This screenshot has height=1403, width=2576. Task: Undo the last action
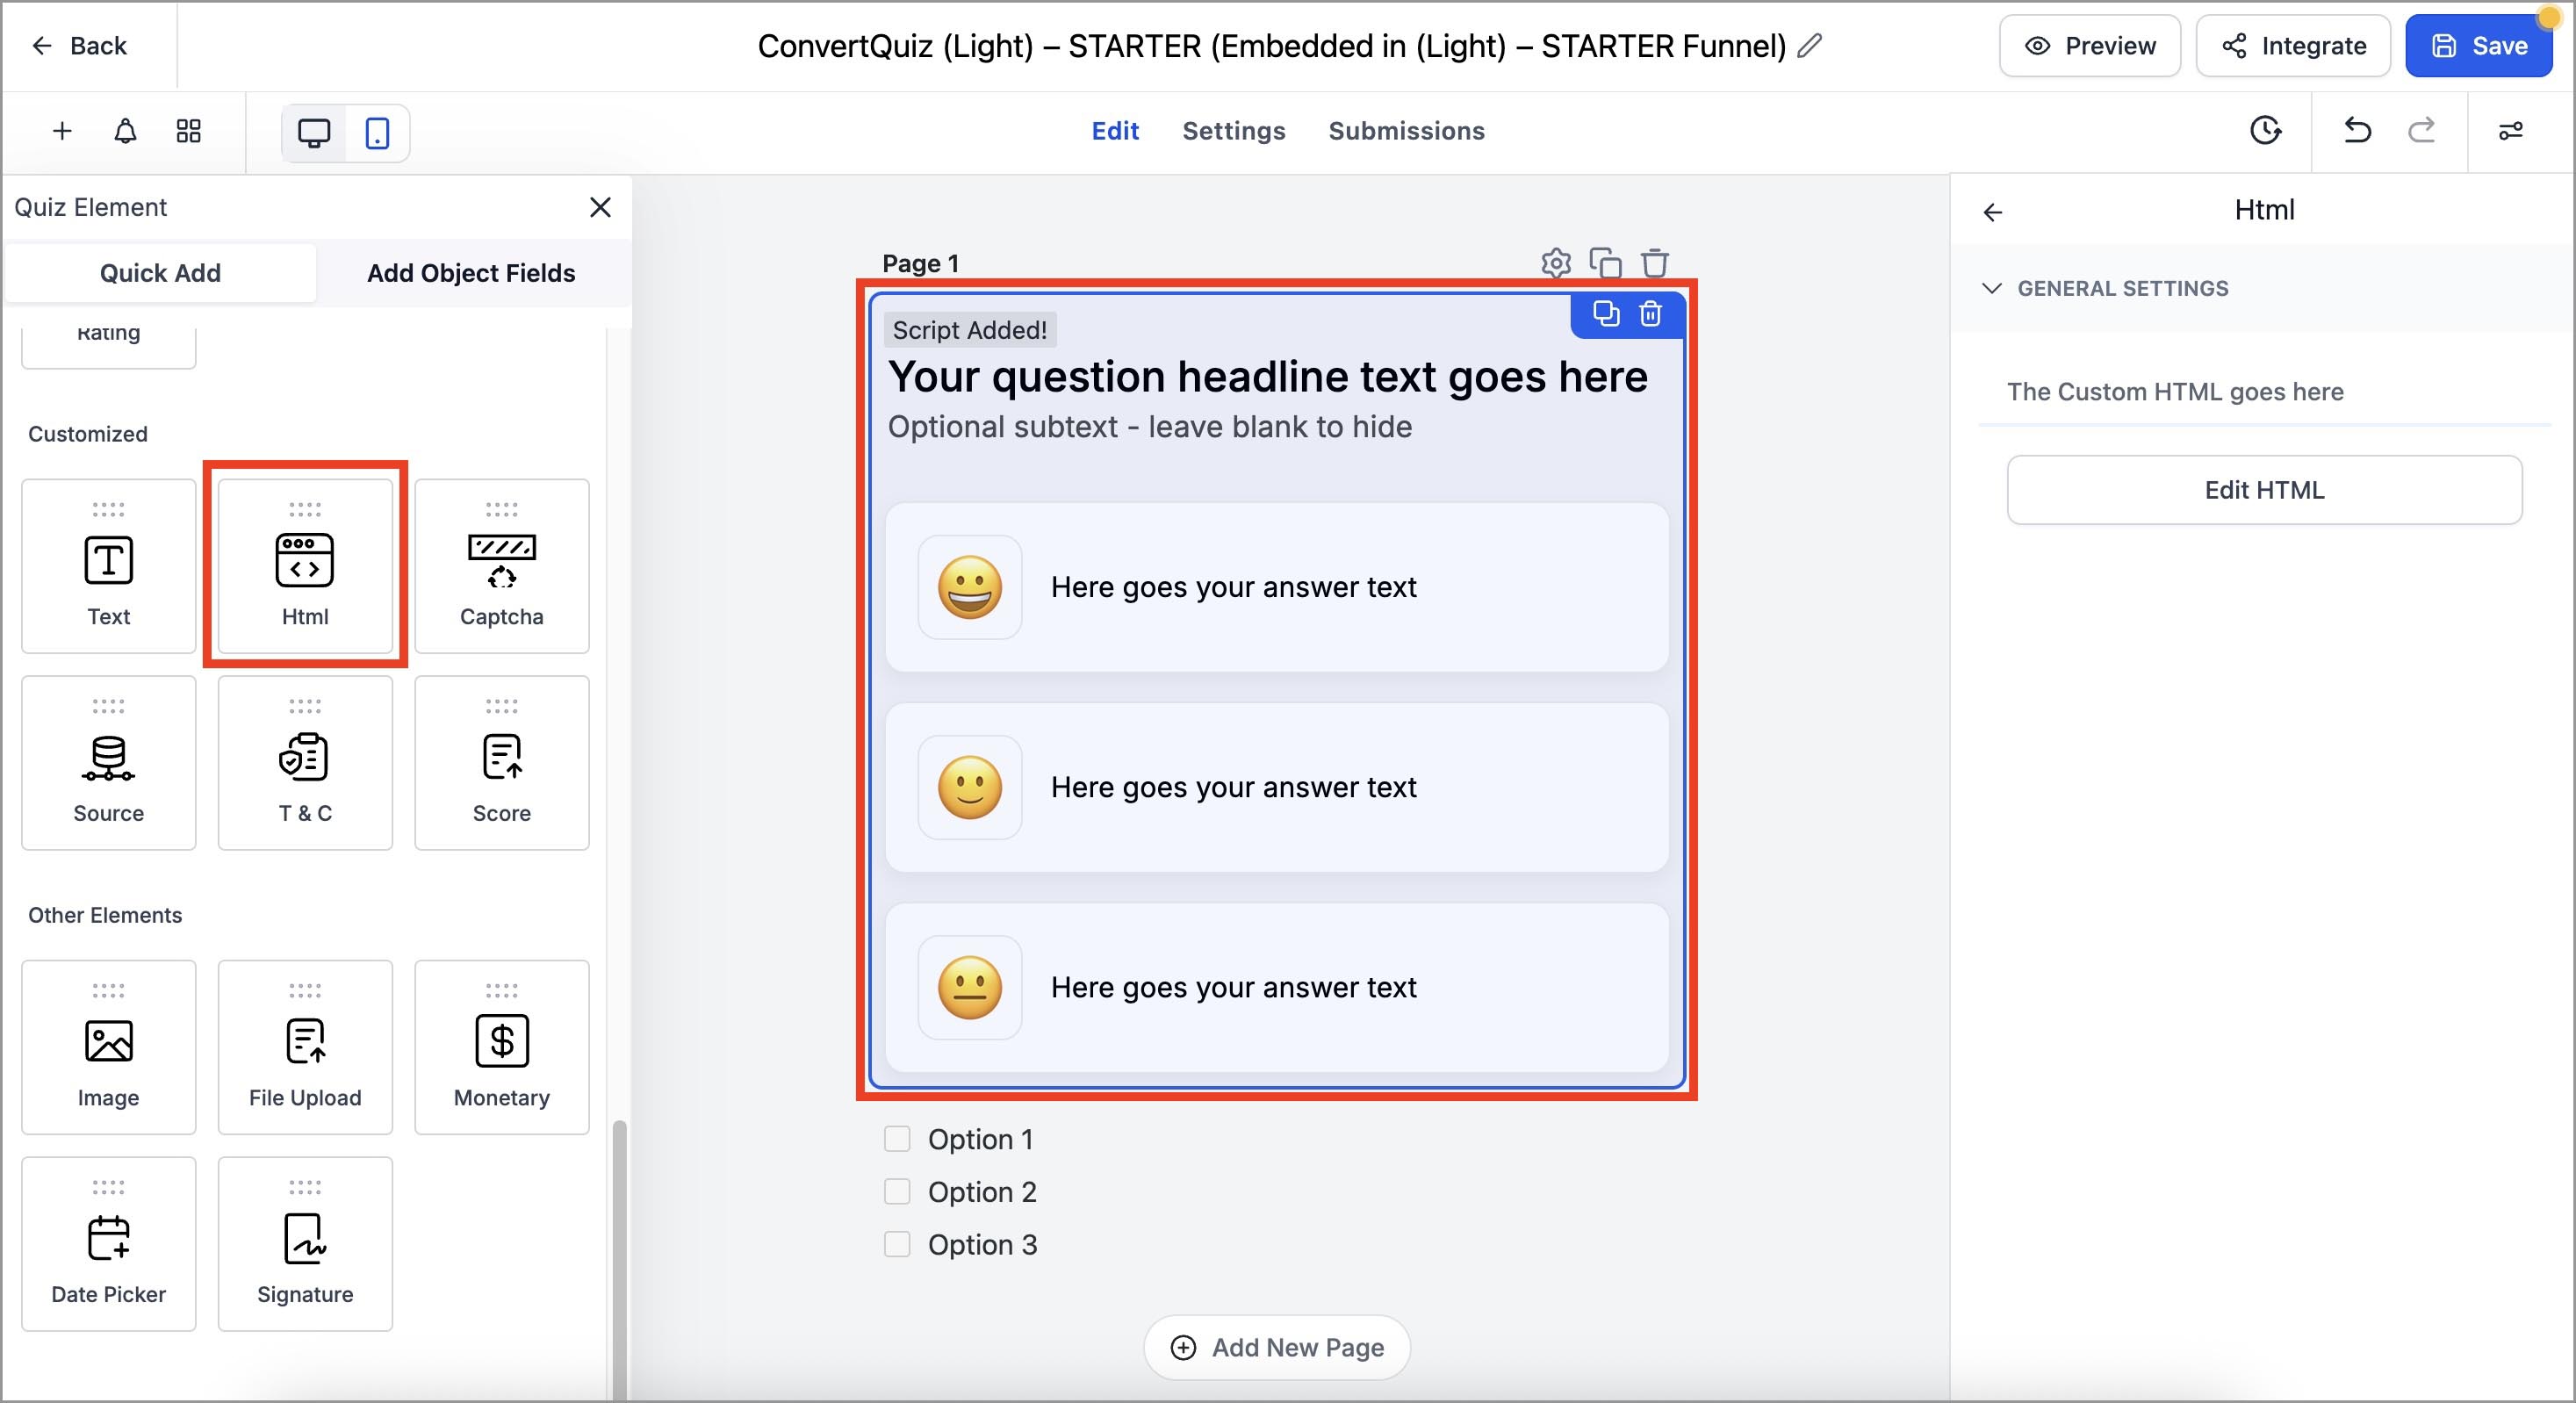tap(2357, 131)
